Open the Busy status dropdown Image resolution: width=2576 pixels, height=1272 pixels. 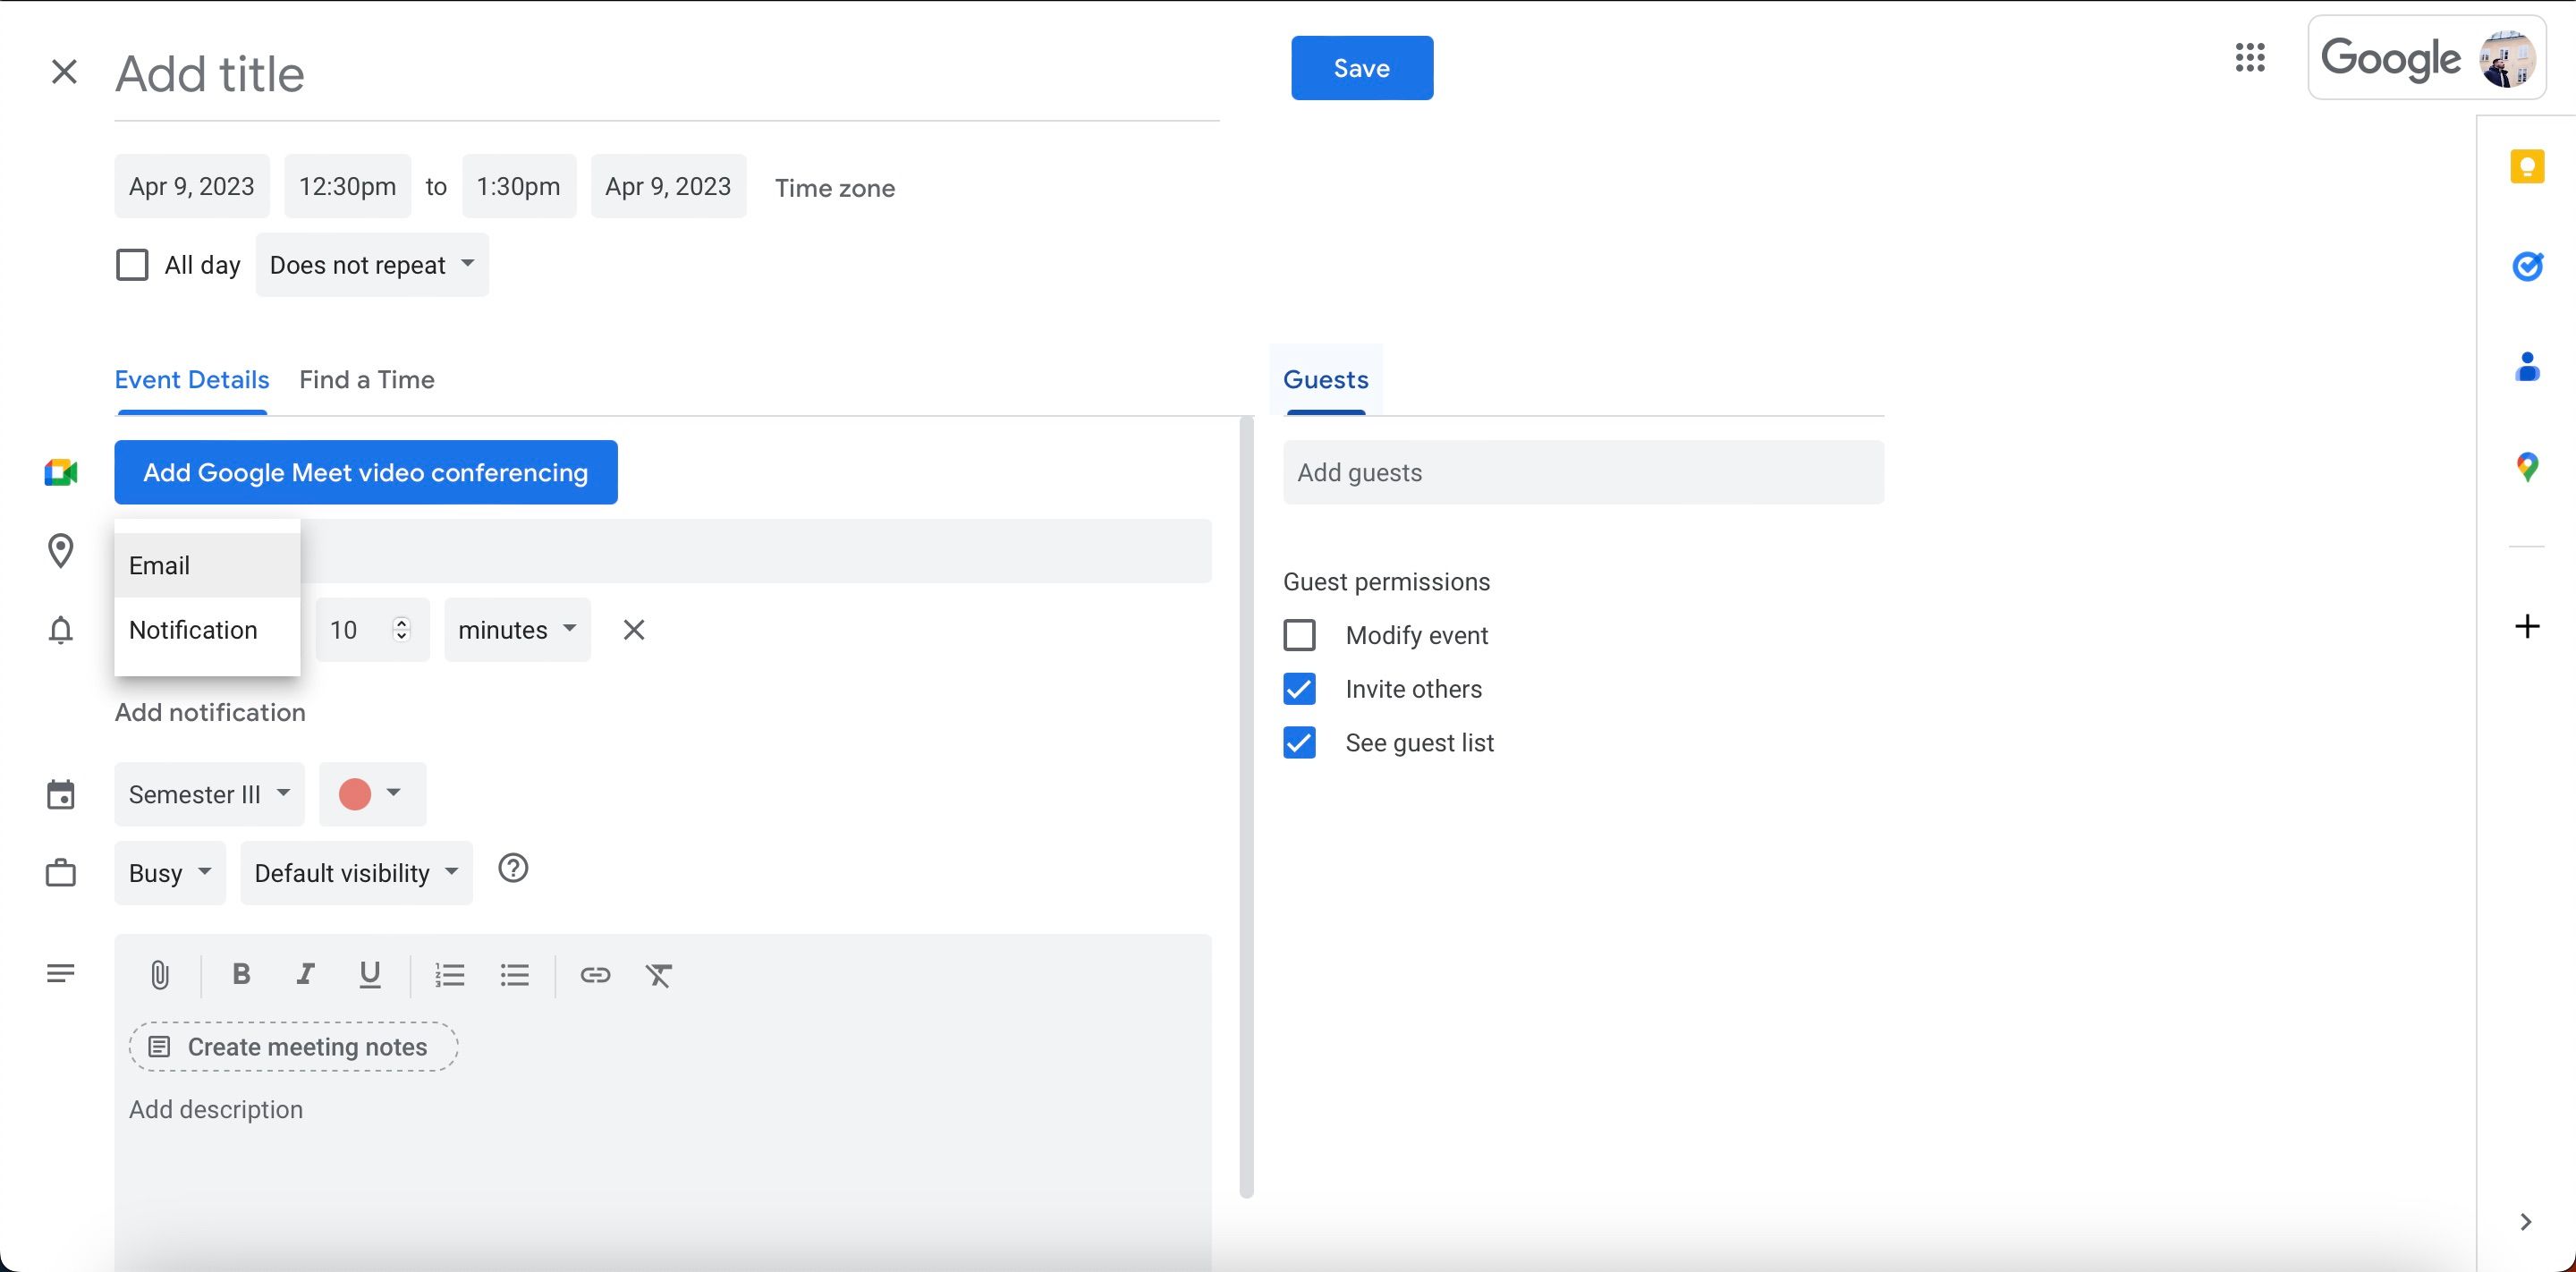pos(169,873)
